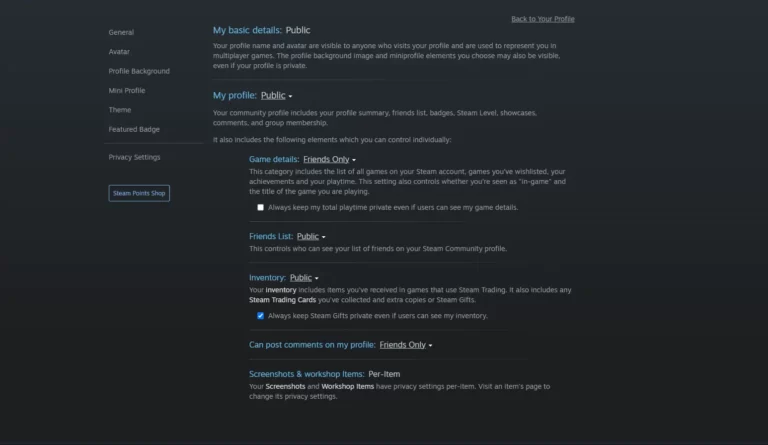
Task: Open the My profile Public dropdown
Action: tap(276, 95)
